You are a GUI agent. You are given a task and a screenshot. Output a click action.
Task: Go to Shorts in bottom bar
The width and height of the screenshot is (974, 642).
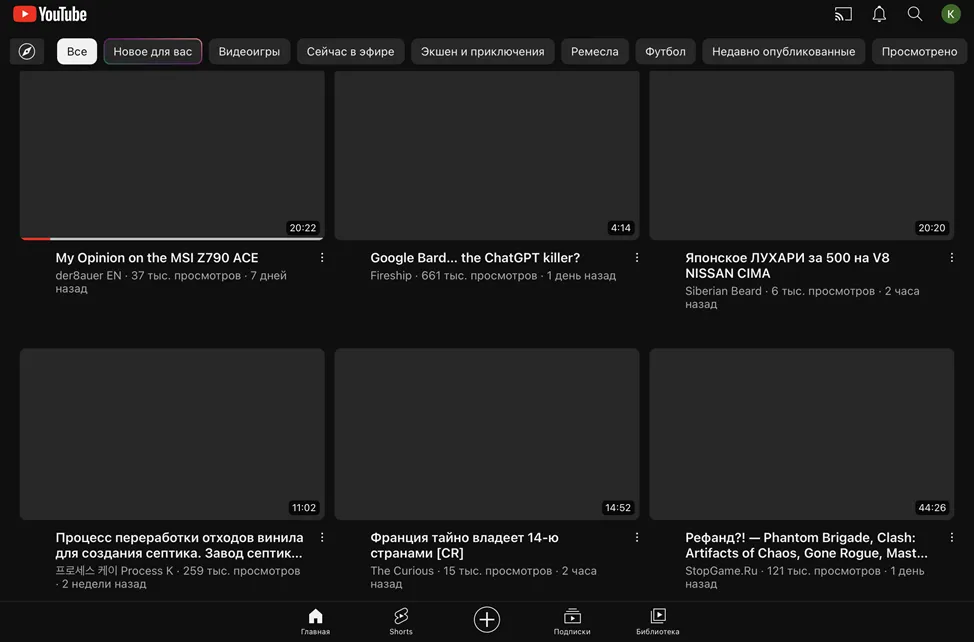click(x=401, y=621)
